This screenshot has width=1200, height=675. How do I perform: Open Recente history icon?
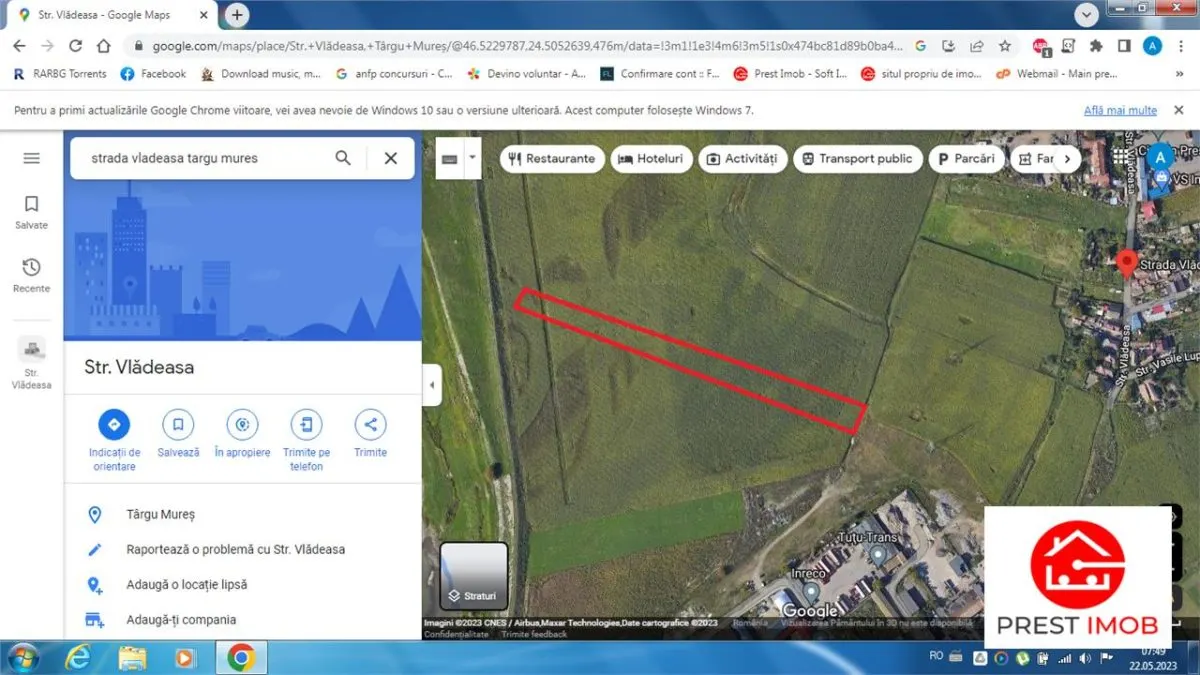[31, 274]
